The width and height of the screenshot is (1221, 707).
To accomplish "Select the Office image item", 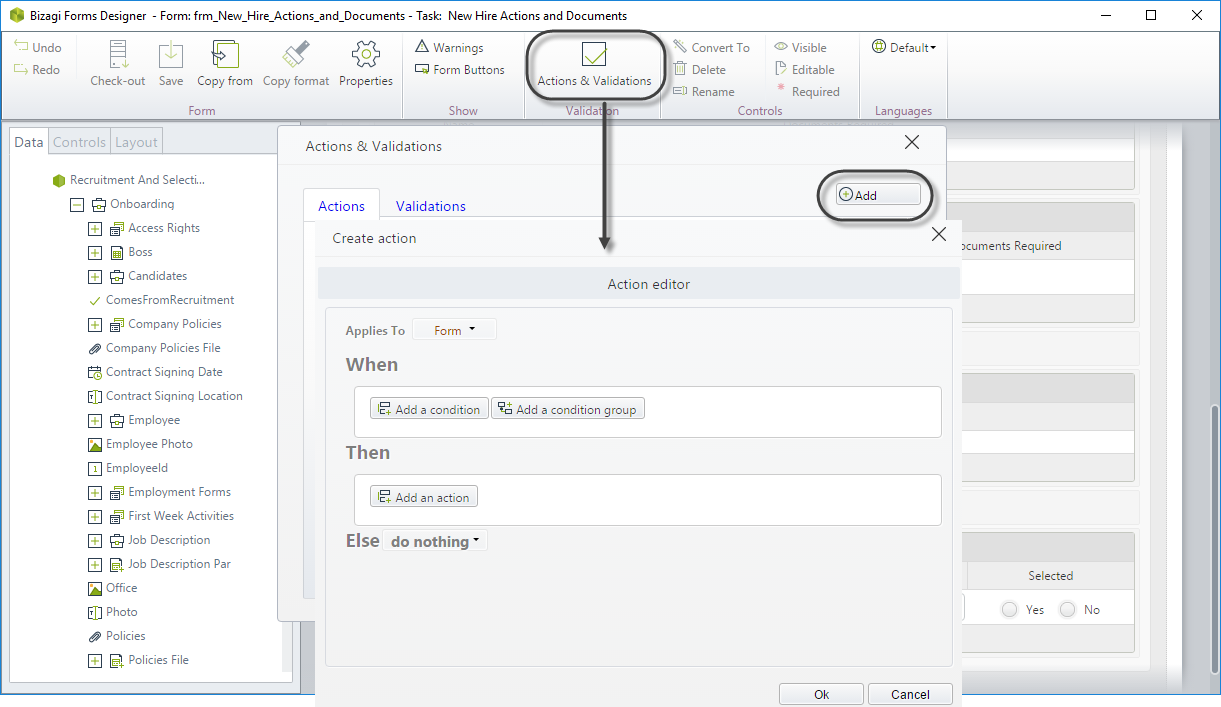I will (112, 588).
